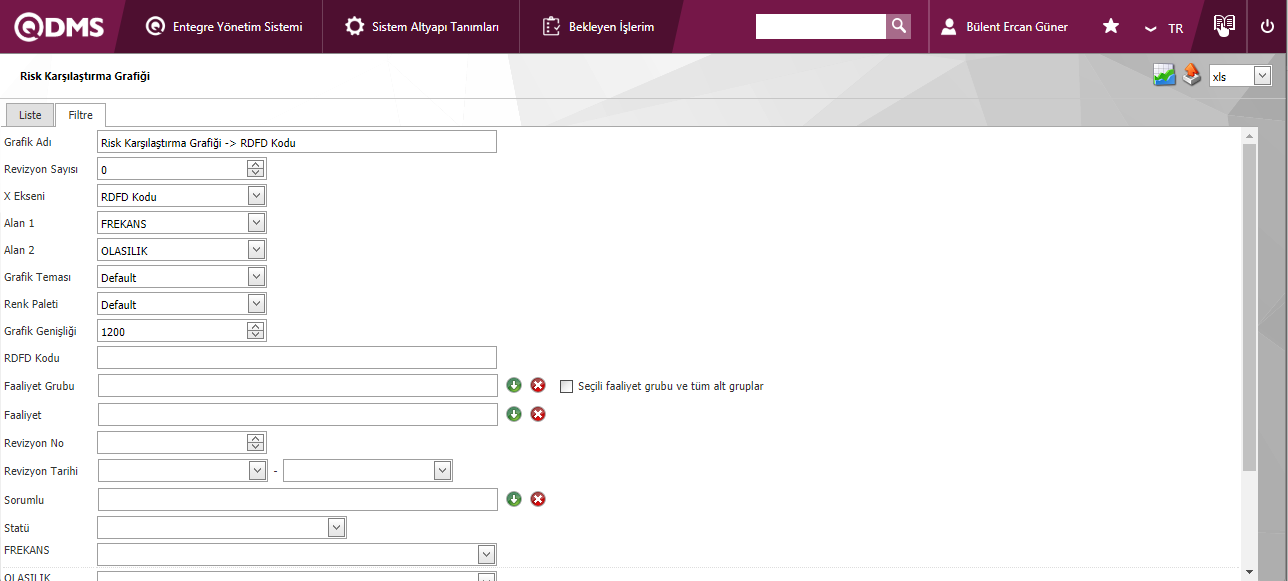Click the Bekleyen İşlerim clipboard icon
The image size is (1288, 581).
coord(551,27)
